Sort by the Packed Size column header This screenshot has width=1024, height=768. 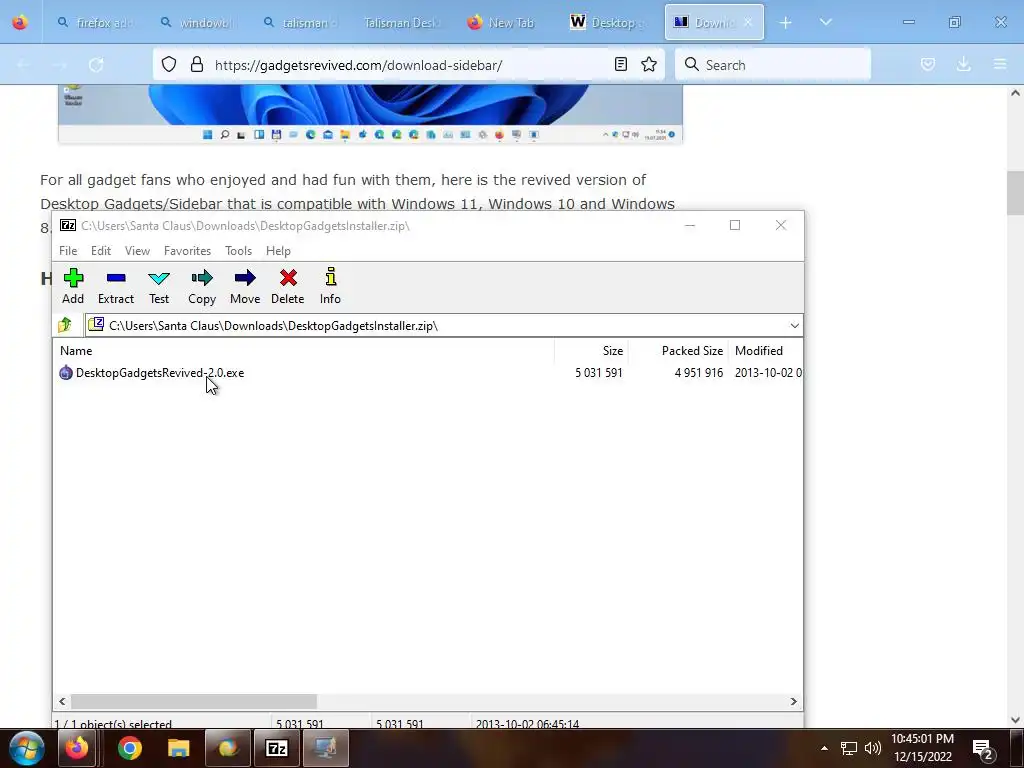pos(679,351)
